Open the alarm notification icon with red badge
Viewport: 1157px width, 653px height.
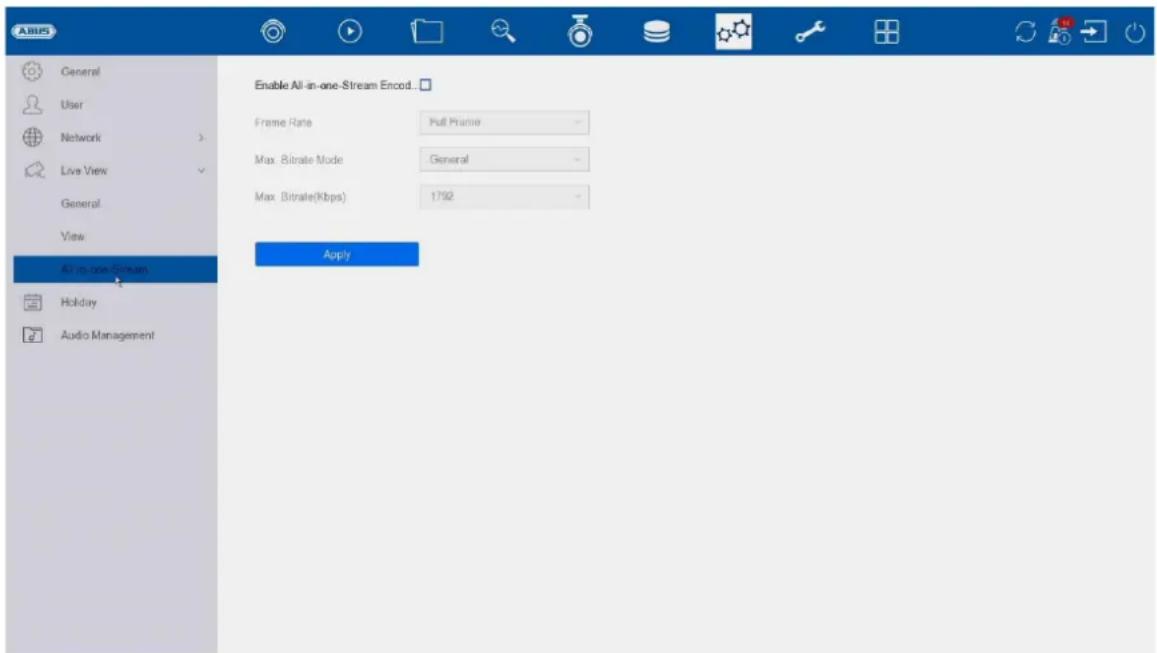[x=1060, y=31]
